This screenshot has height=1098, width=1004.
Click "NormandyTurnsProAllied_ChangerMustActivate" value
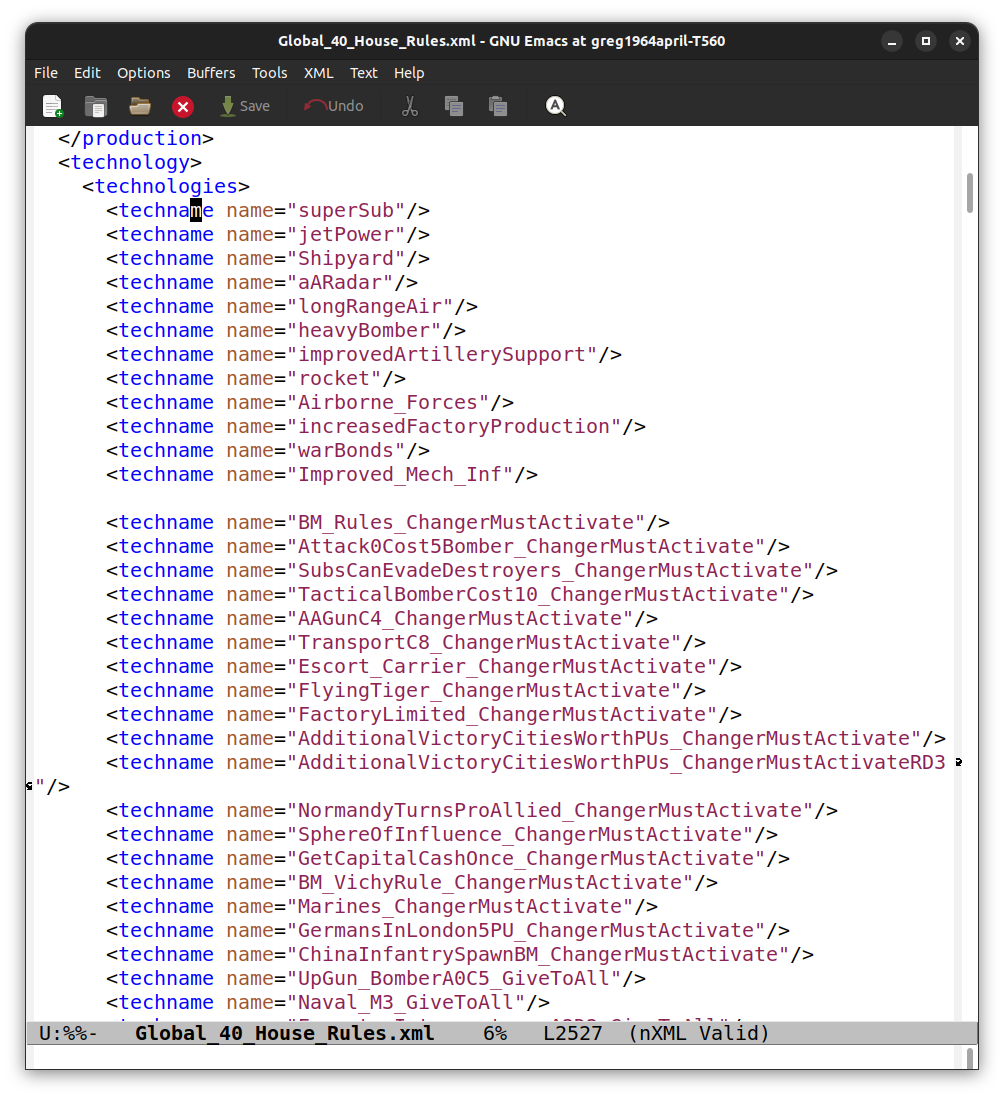tap(550, 810)
